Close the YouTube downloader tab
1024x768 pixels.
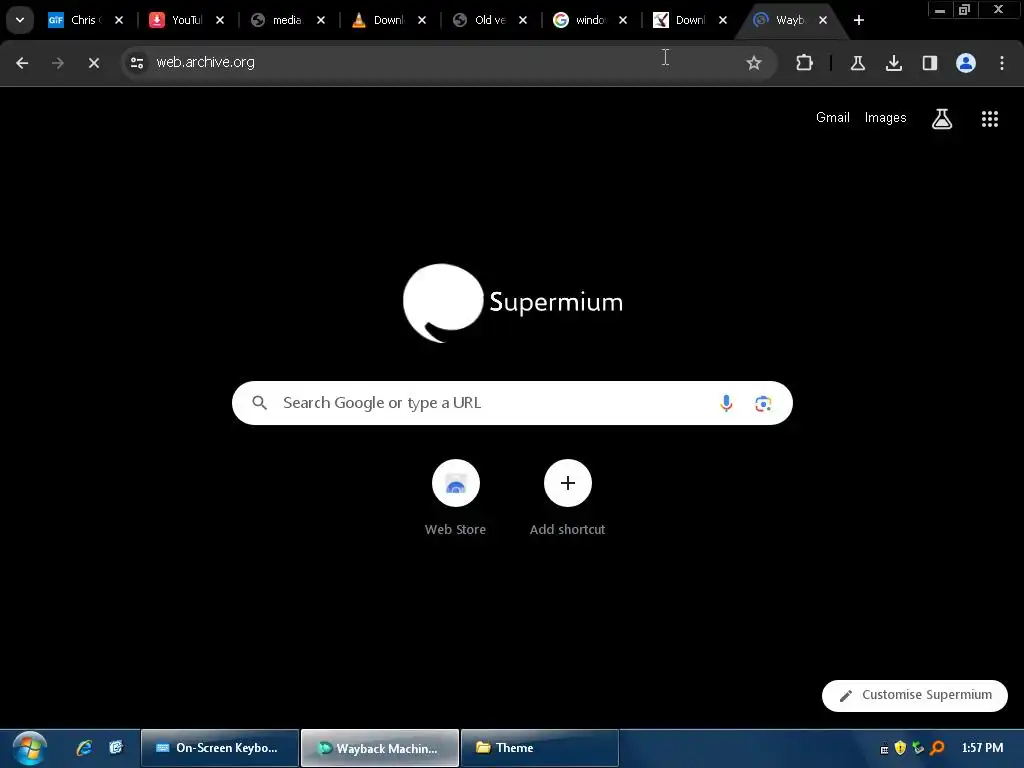[220, 20]
